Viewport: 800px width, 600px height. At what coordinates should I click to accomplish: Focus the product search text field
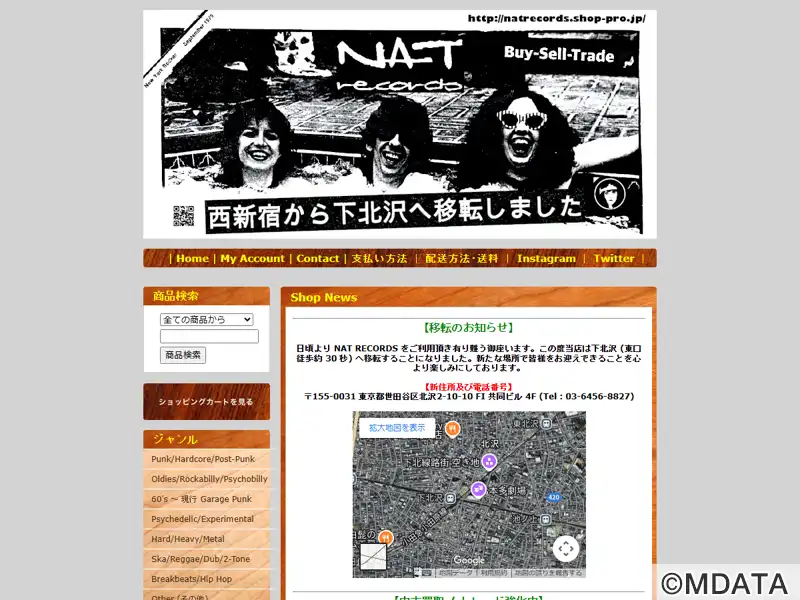coord(209,336)
